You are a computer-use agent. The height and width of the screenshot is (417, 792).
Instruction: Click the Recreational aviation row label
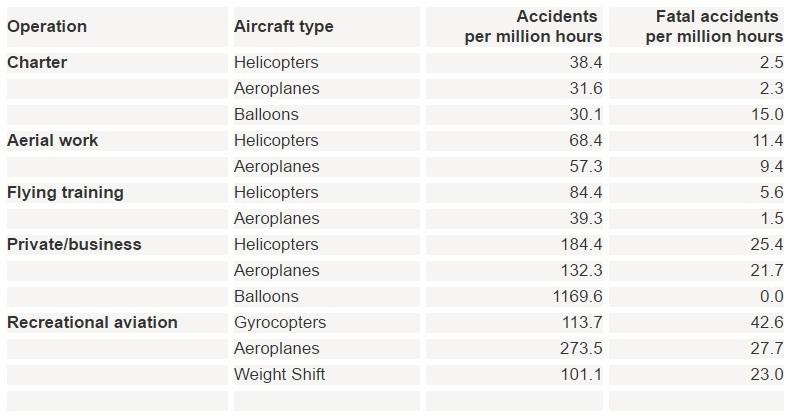click(92, 322)
